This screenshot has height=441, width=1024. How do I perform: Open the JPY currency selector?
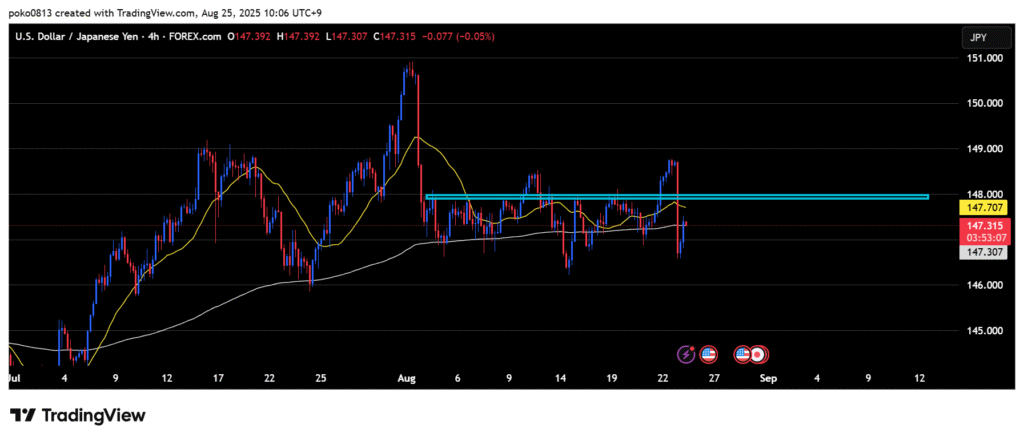click(975, 37)
